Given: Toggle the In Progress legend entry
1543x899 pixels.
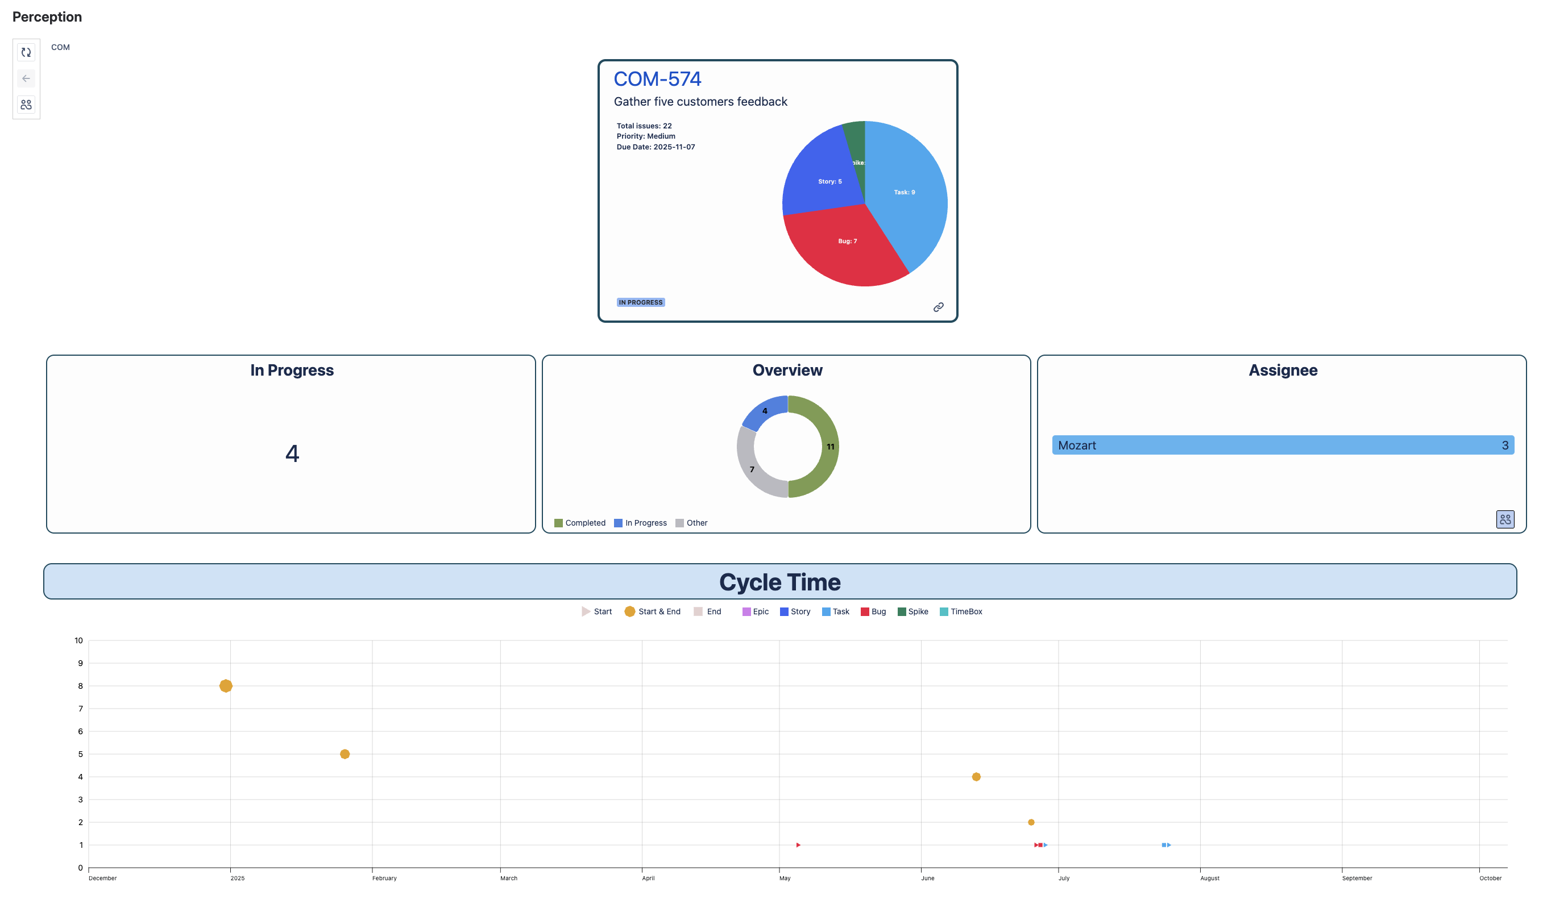Looking at the screenshot, I should click(x=640, y=523).
